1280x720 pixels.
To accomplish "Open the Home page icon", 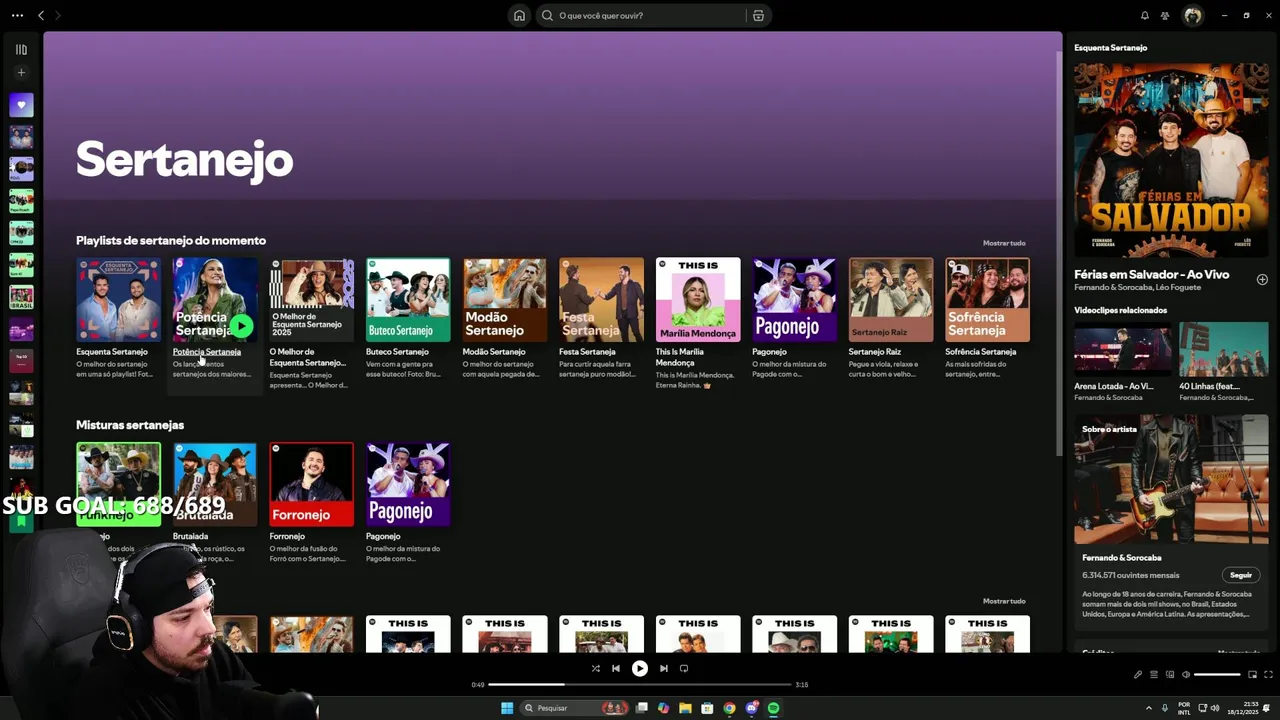I will pyautogui.click(x=519, y=15).
